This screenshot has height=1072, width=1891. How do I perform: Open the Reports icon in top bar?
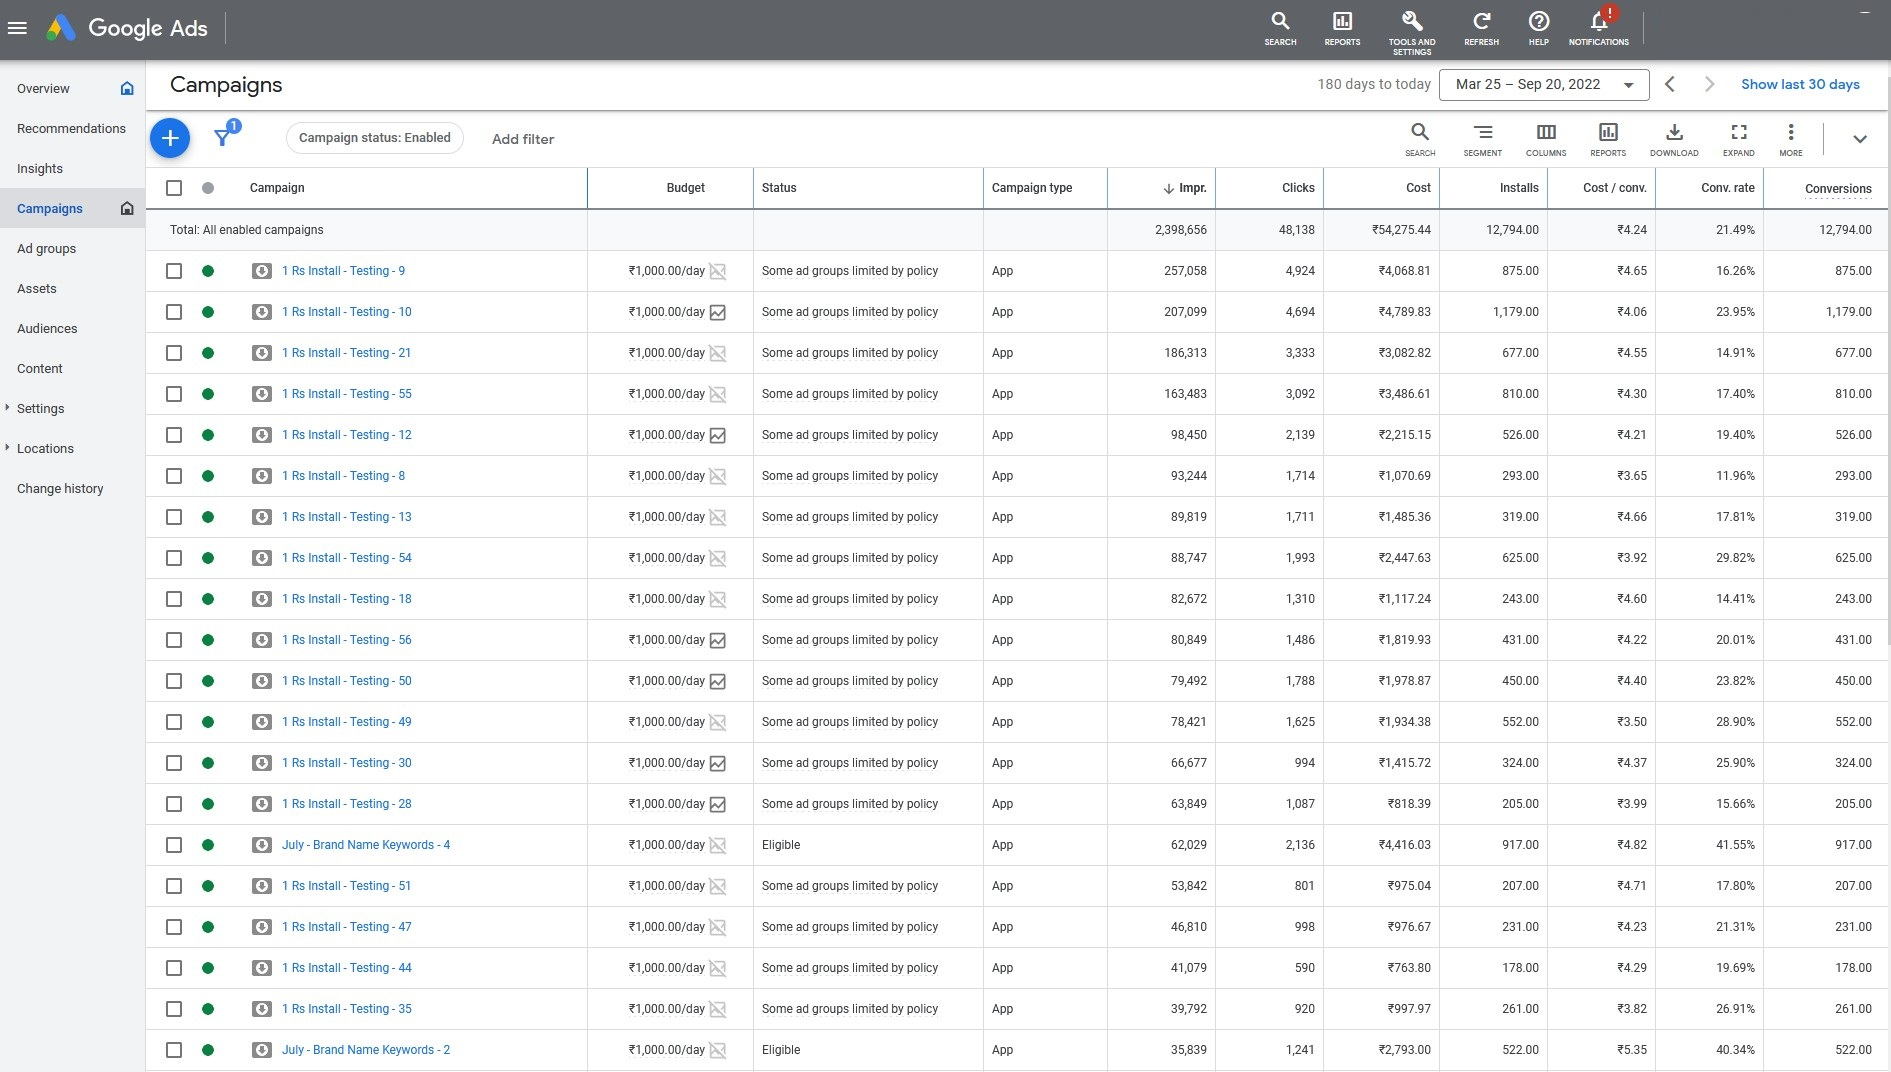coord(1342,22)
